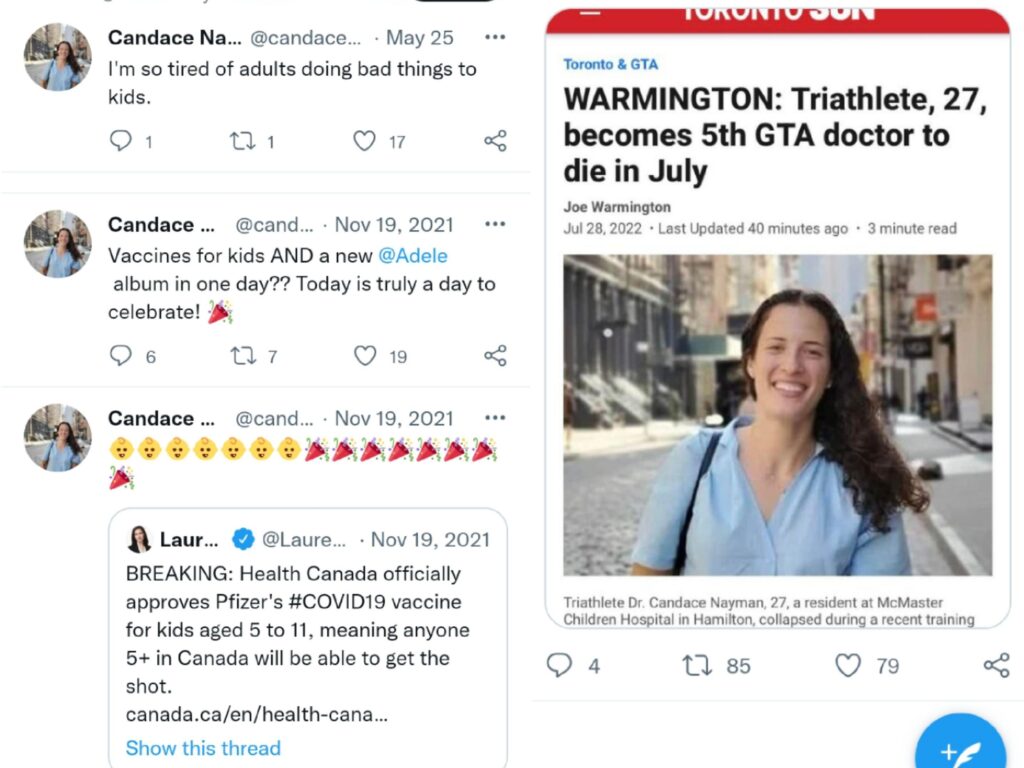This screenshot has height=768, width=1024.
Task: Retweet the Adele album tweet
Action: [243, 356]
